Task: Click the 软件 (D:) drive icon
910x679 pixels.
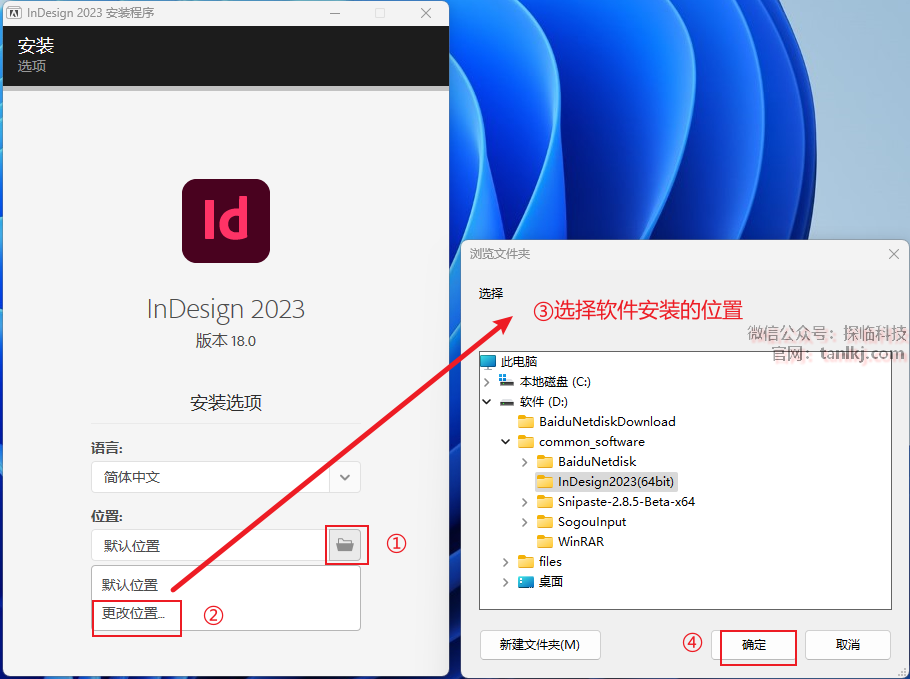Action: 507,402
